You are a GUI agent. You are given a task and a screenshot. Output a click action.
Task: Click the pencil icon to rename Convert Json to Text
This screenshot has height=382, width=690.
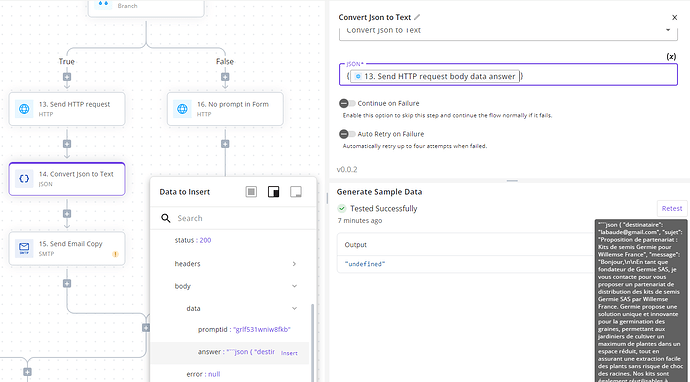[417, 17]
